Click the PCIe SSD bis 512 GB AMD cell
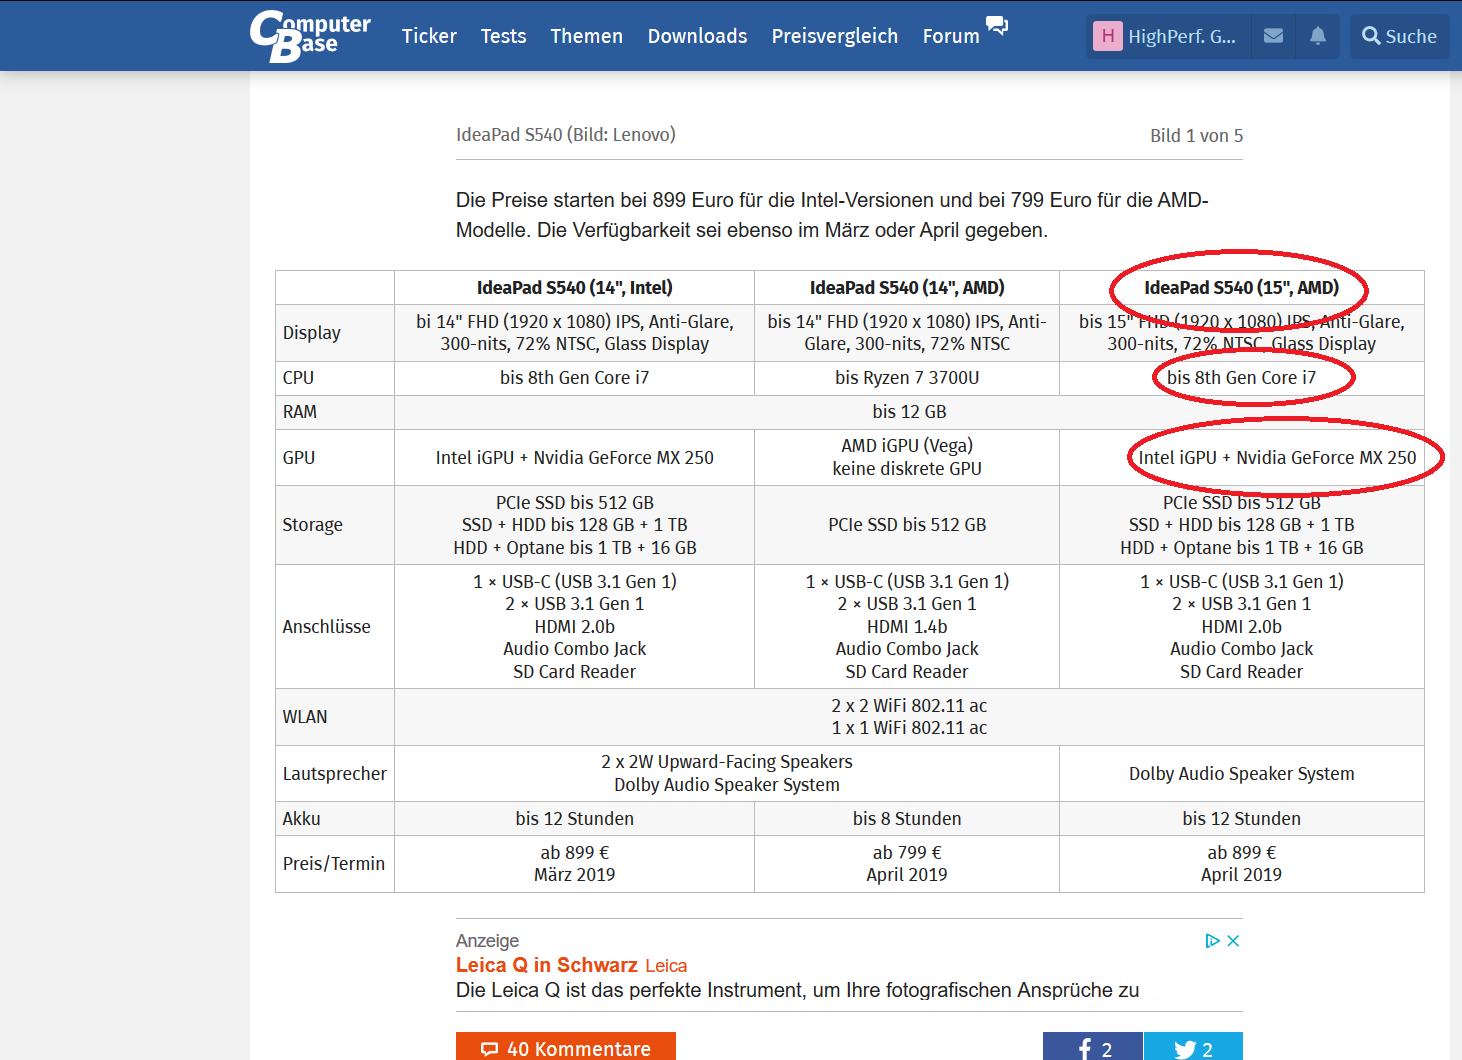This screenshot has height=1060, width=1462. pyautogui.click(x=907, y=525)
